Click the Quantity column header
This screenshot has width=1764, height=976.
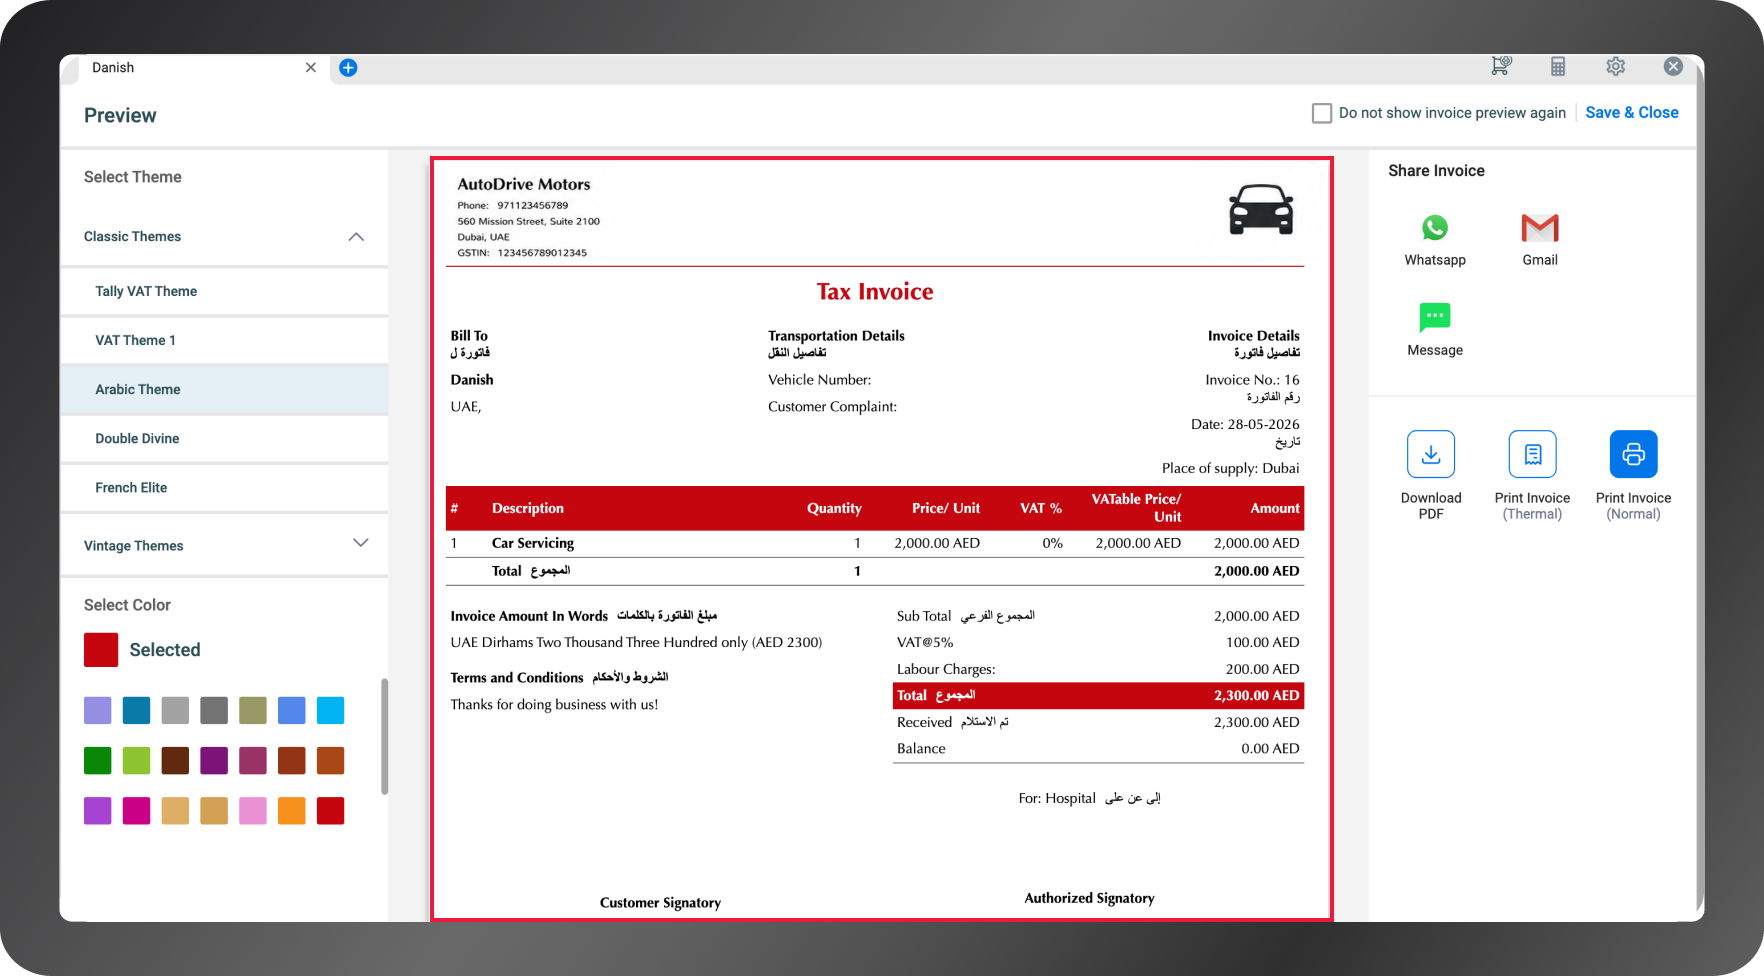(834, 508)
